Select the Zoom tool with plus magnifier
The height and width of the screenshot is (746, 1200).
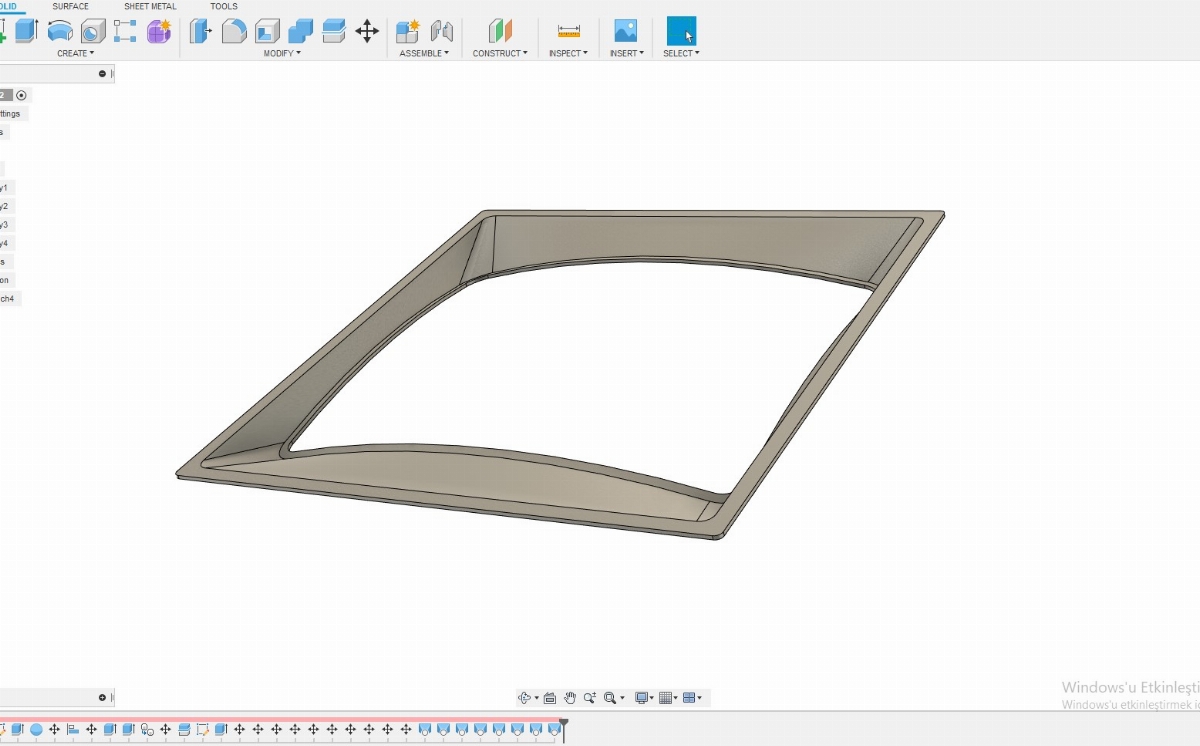click(590, 698)
